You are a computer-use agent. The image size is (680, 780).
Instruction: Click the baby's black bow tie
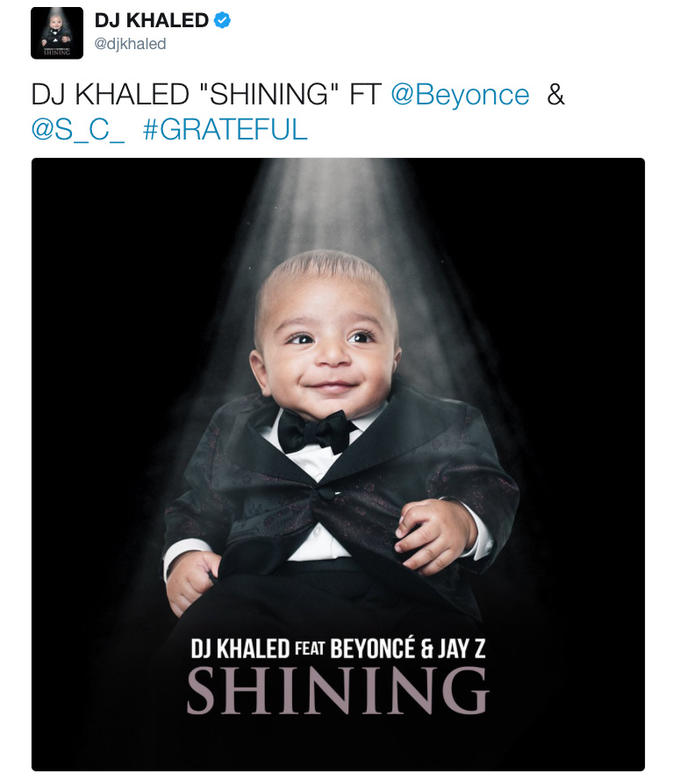pyautogui.click(x=316, y=432)
